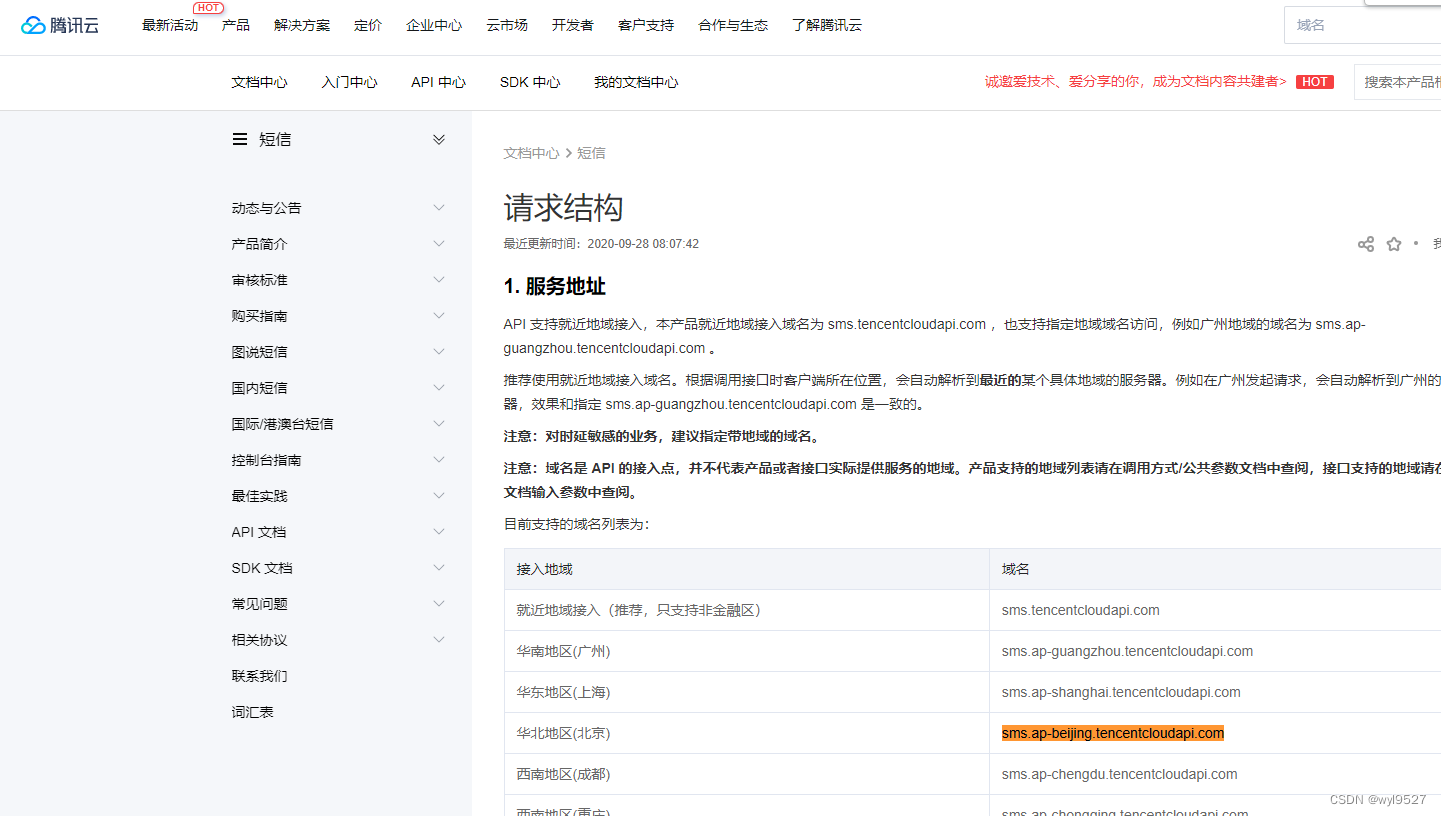Screen dimensions: 1441x816
Task: Expand the 国内短信 section
Action: (x=439, y=388)
